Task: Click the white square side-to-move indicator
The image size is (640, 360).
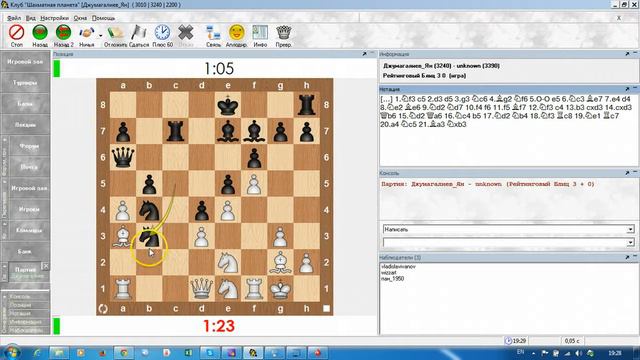Action: tap(326, 309)
